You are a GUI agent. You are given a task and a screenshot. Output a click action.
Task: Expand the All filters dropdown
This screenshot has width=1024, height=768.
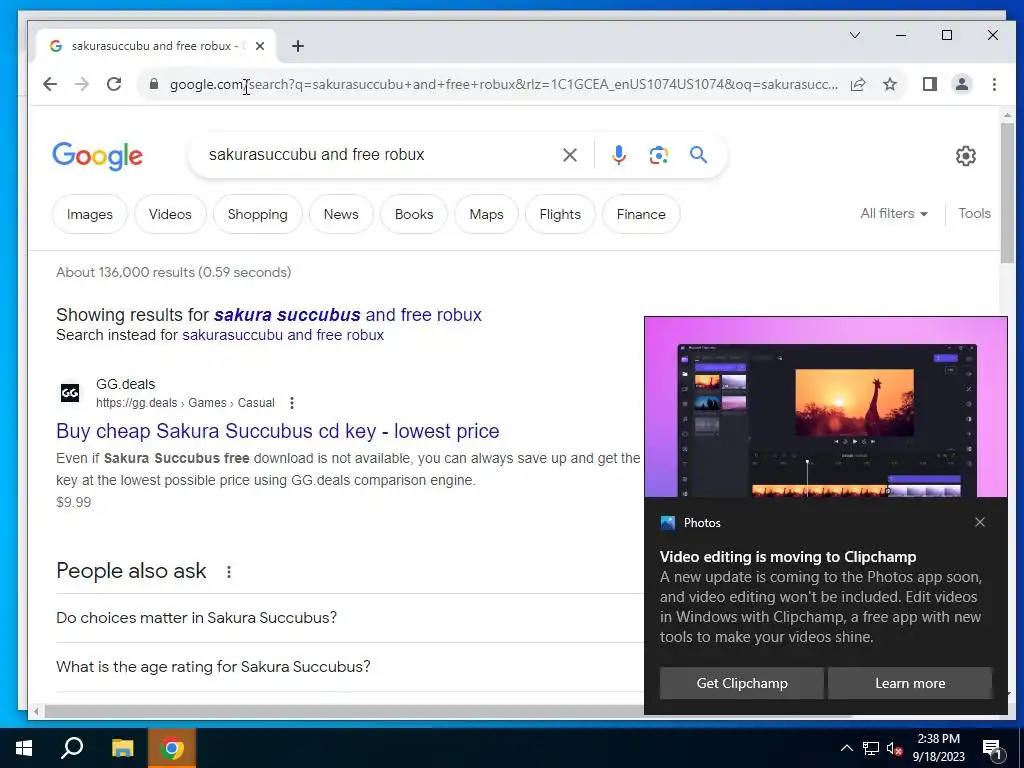(894, 214)
